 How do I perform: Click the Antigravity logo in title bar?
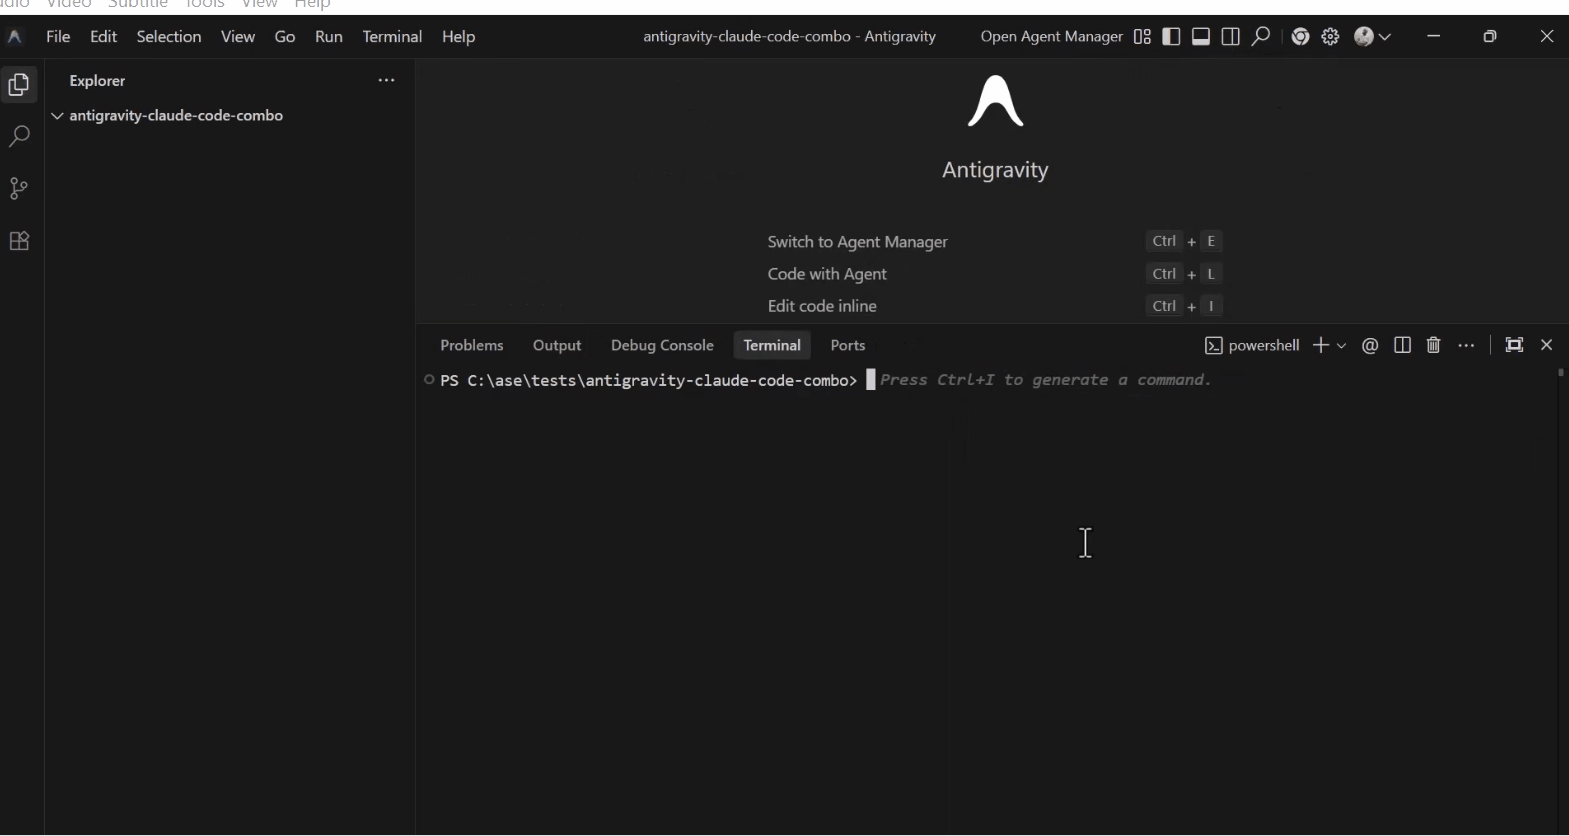15,37
